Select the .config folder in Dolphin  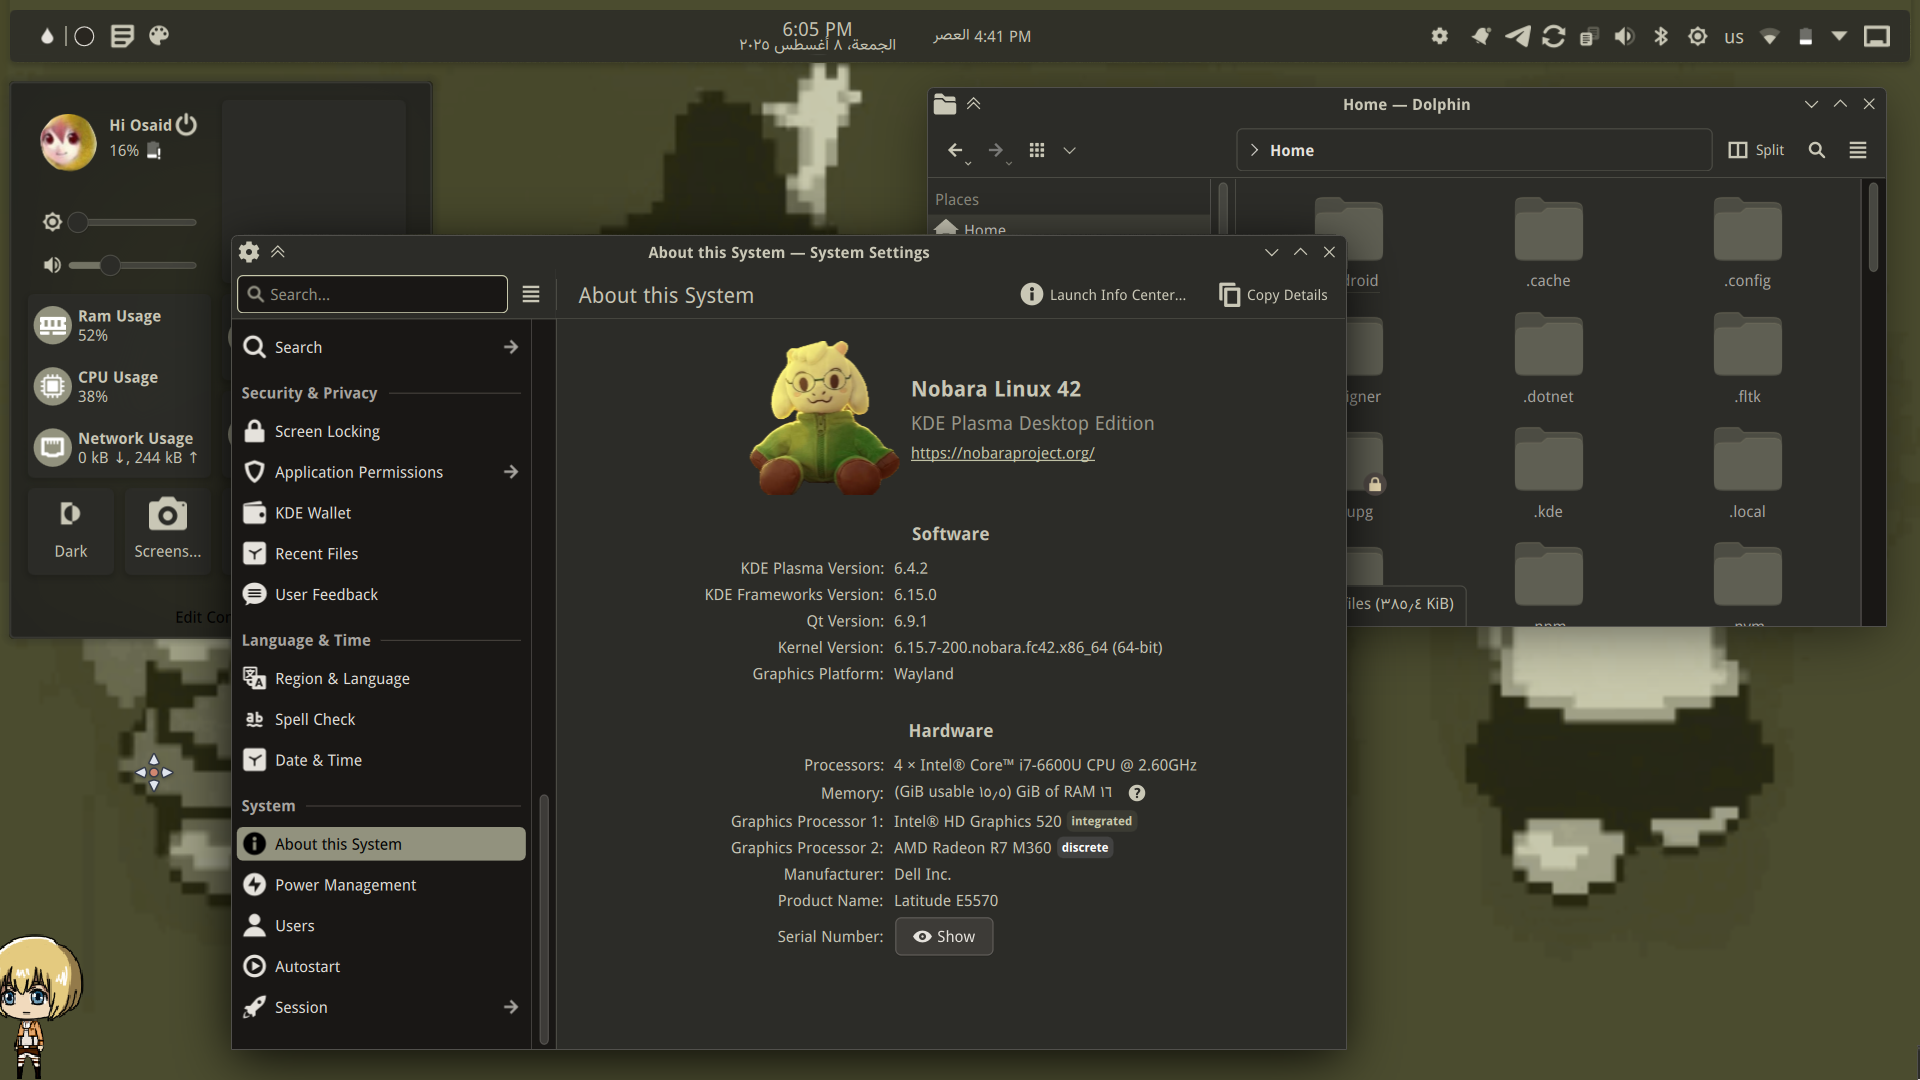click(1747, 244)
